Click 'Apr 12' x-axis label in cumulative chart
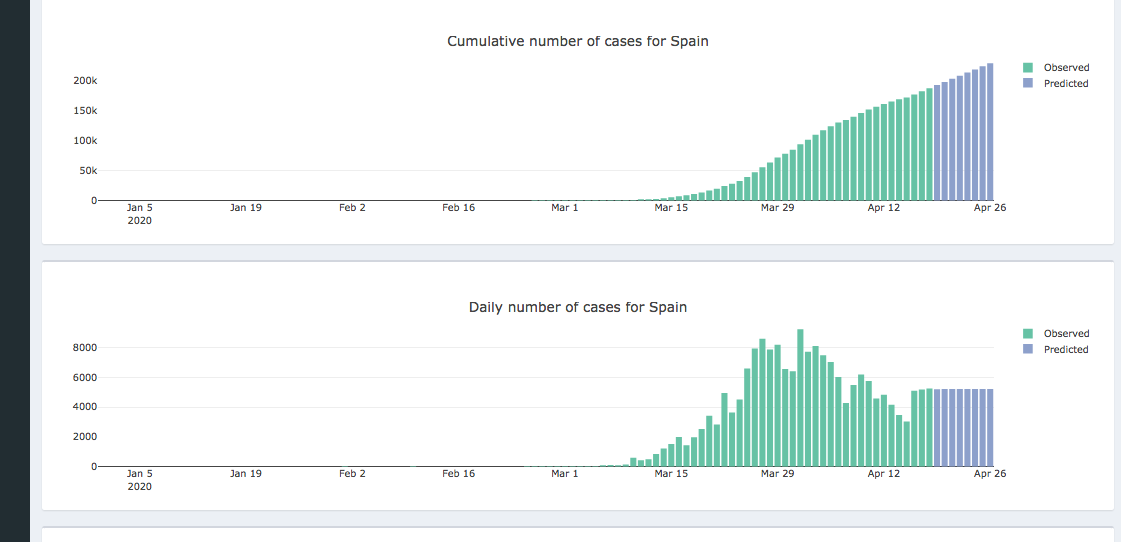The height and width of the screenshot is (542, 1121). (883, 208)
